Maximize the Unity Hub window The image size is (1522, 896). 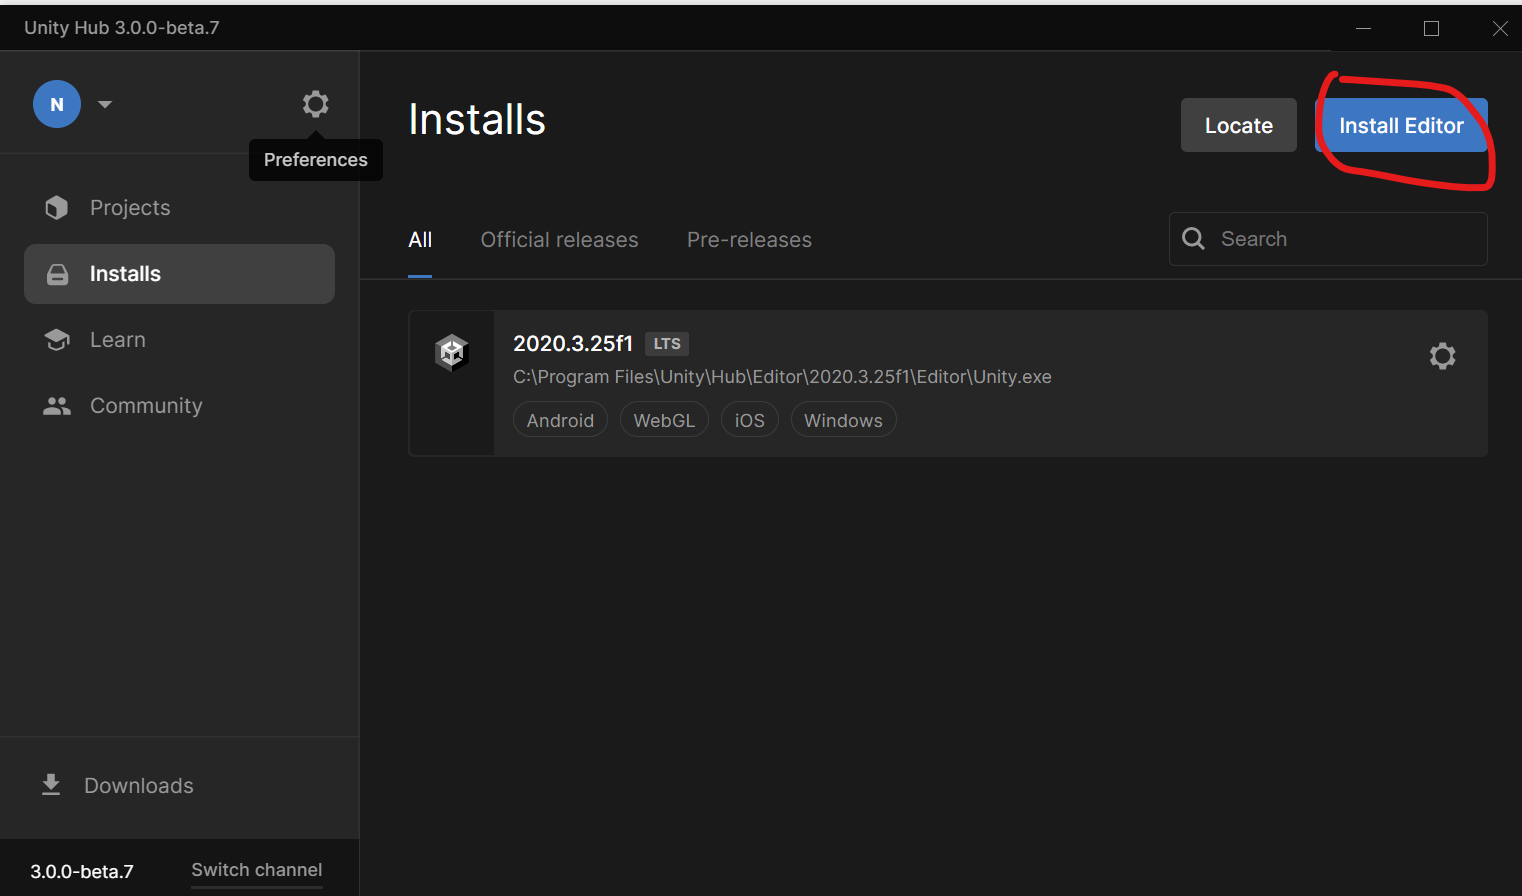tap(1431, 28)
